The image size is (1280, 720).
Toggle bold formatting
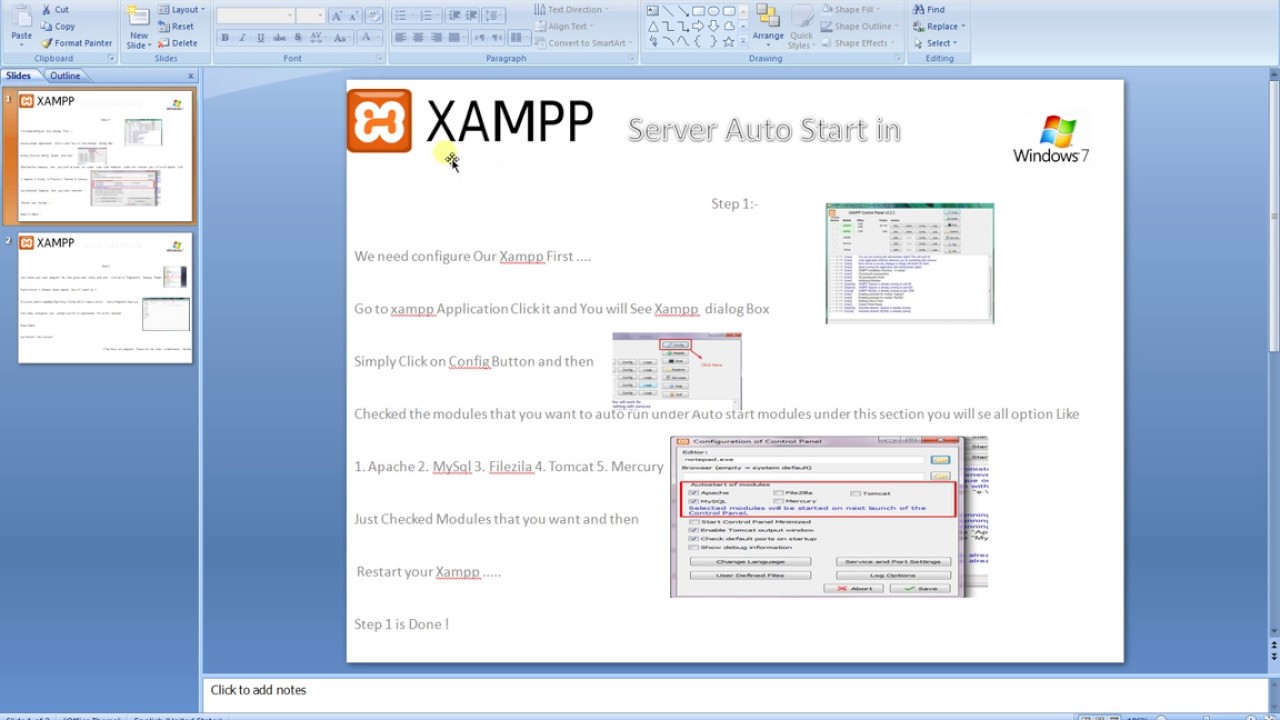tap(225, 38)
